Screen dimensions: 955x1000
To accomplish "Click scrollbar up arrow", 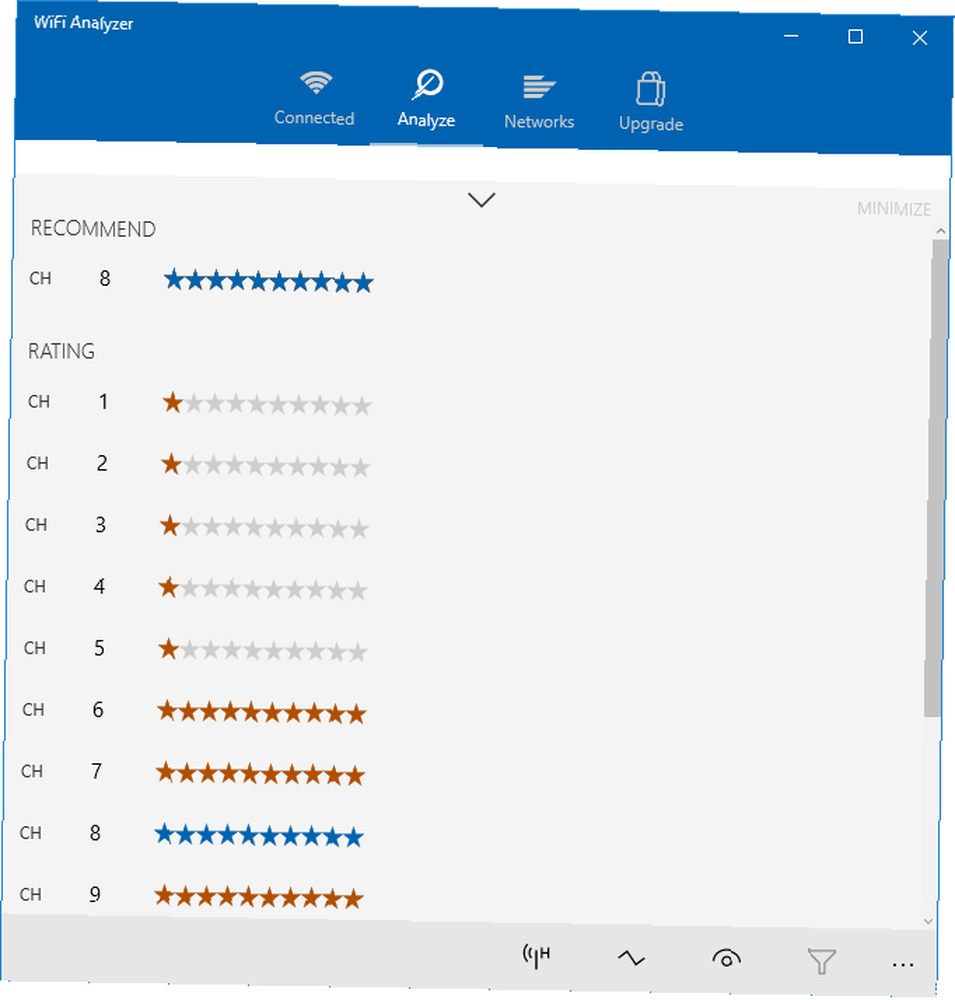I will pyautogui.click(x=940, y=231).
